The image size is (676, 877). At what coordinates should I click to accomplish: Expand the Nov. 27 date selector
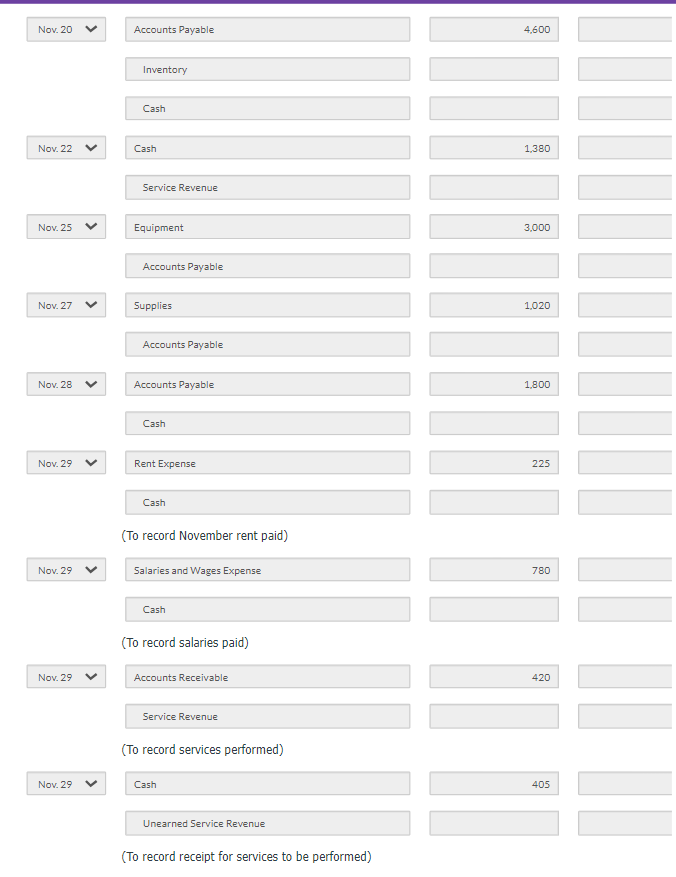pos(65,305)
